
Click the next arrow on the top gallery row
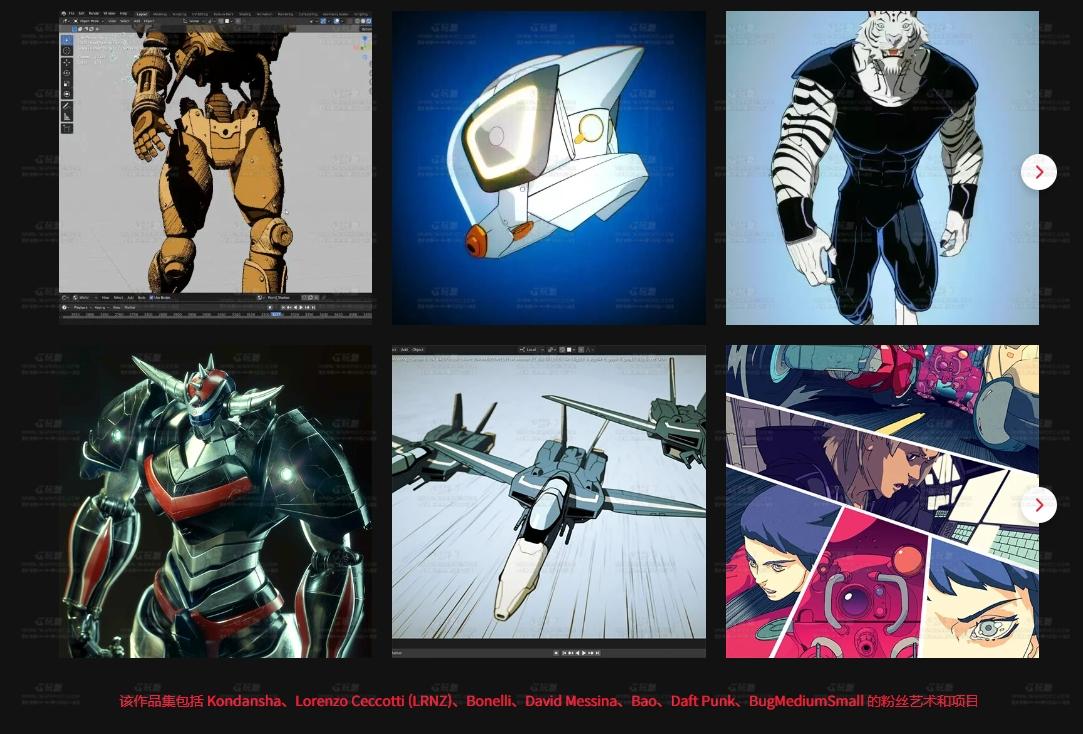pos(1039,172)
